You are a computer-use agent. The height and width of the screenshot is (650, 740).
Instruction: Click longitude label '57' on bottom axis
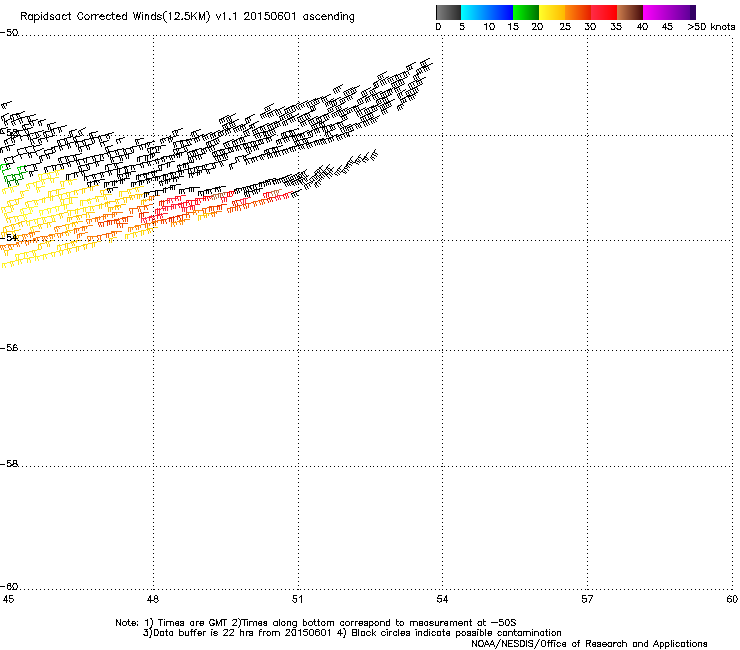[x=587, y=599]
